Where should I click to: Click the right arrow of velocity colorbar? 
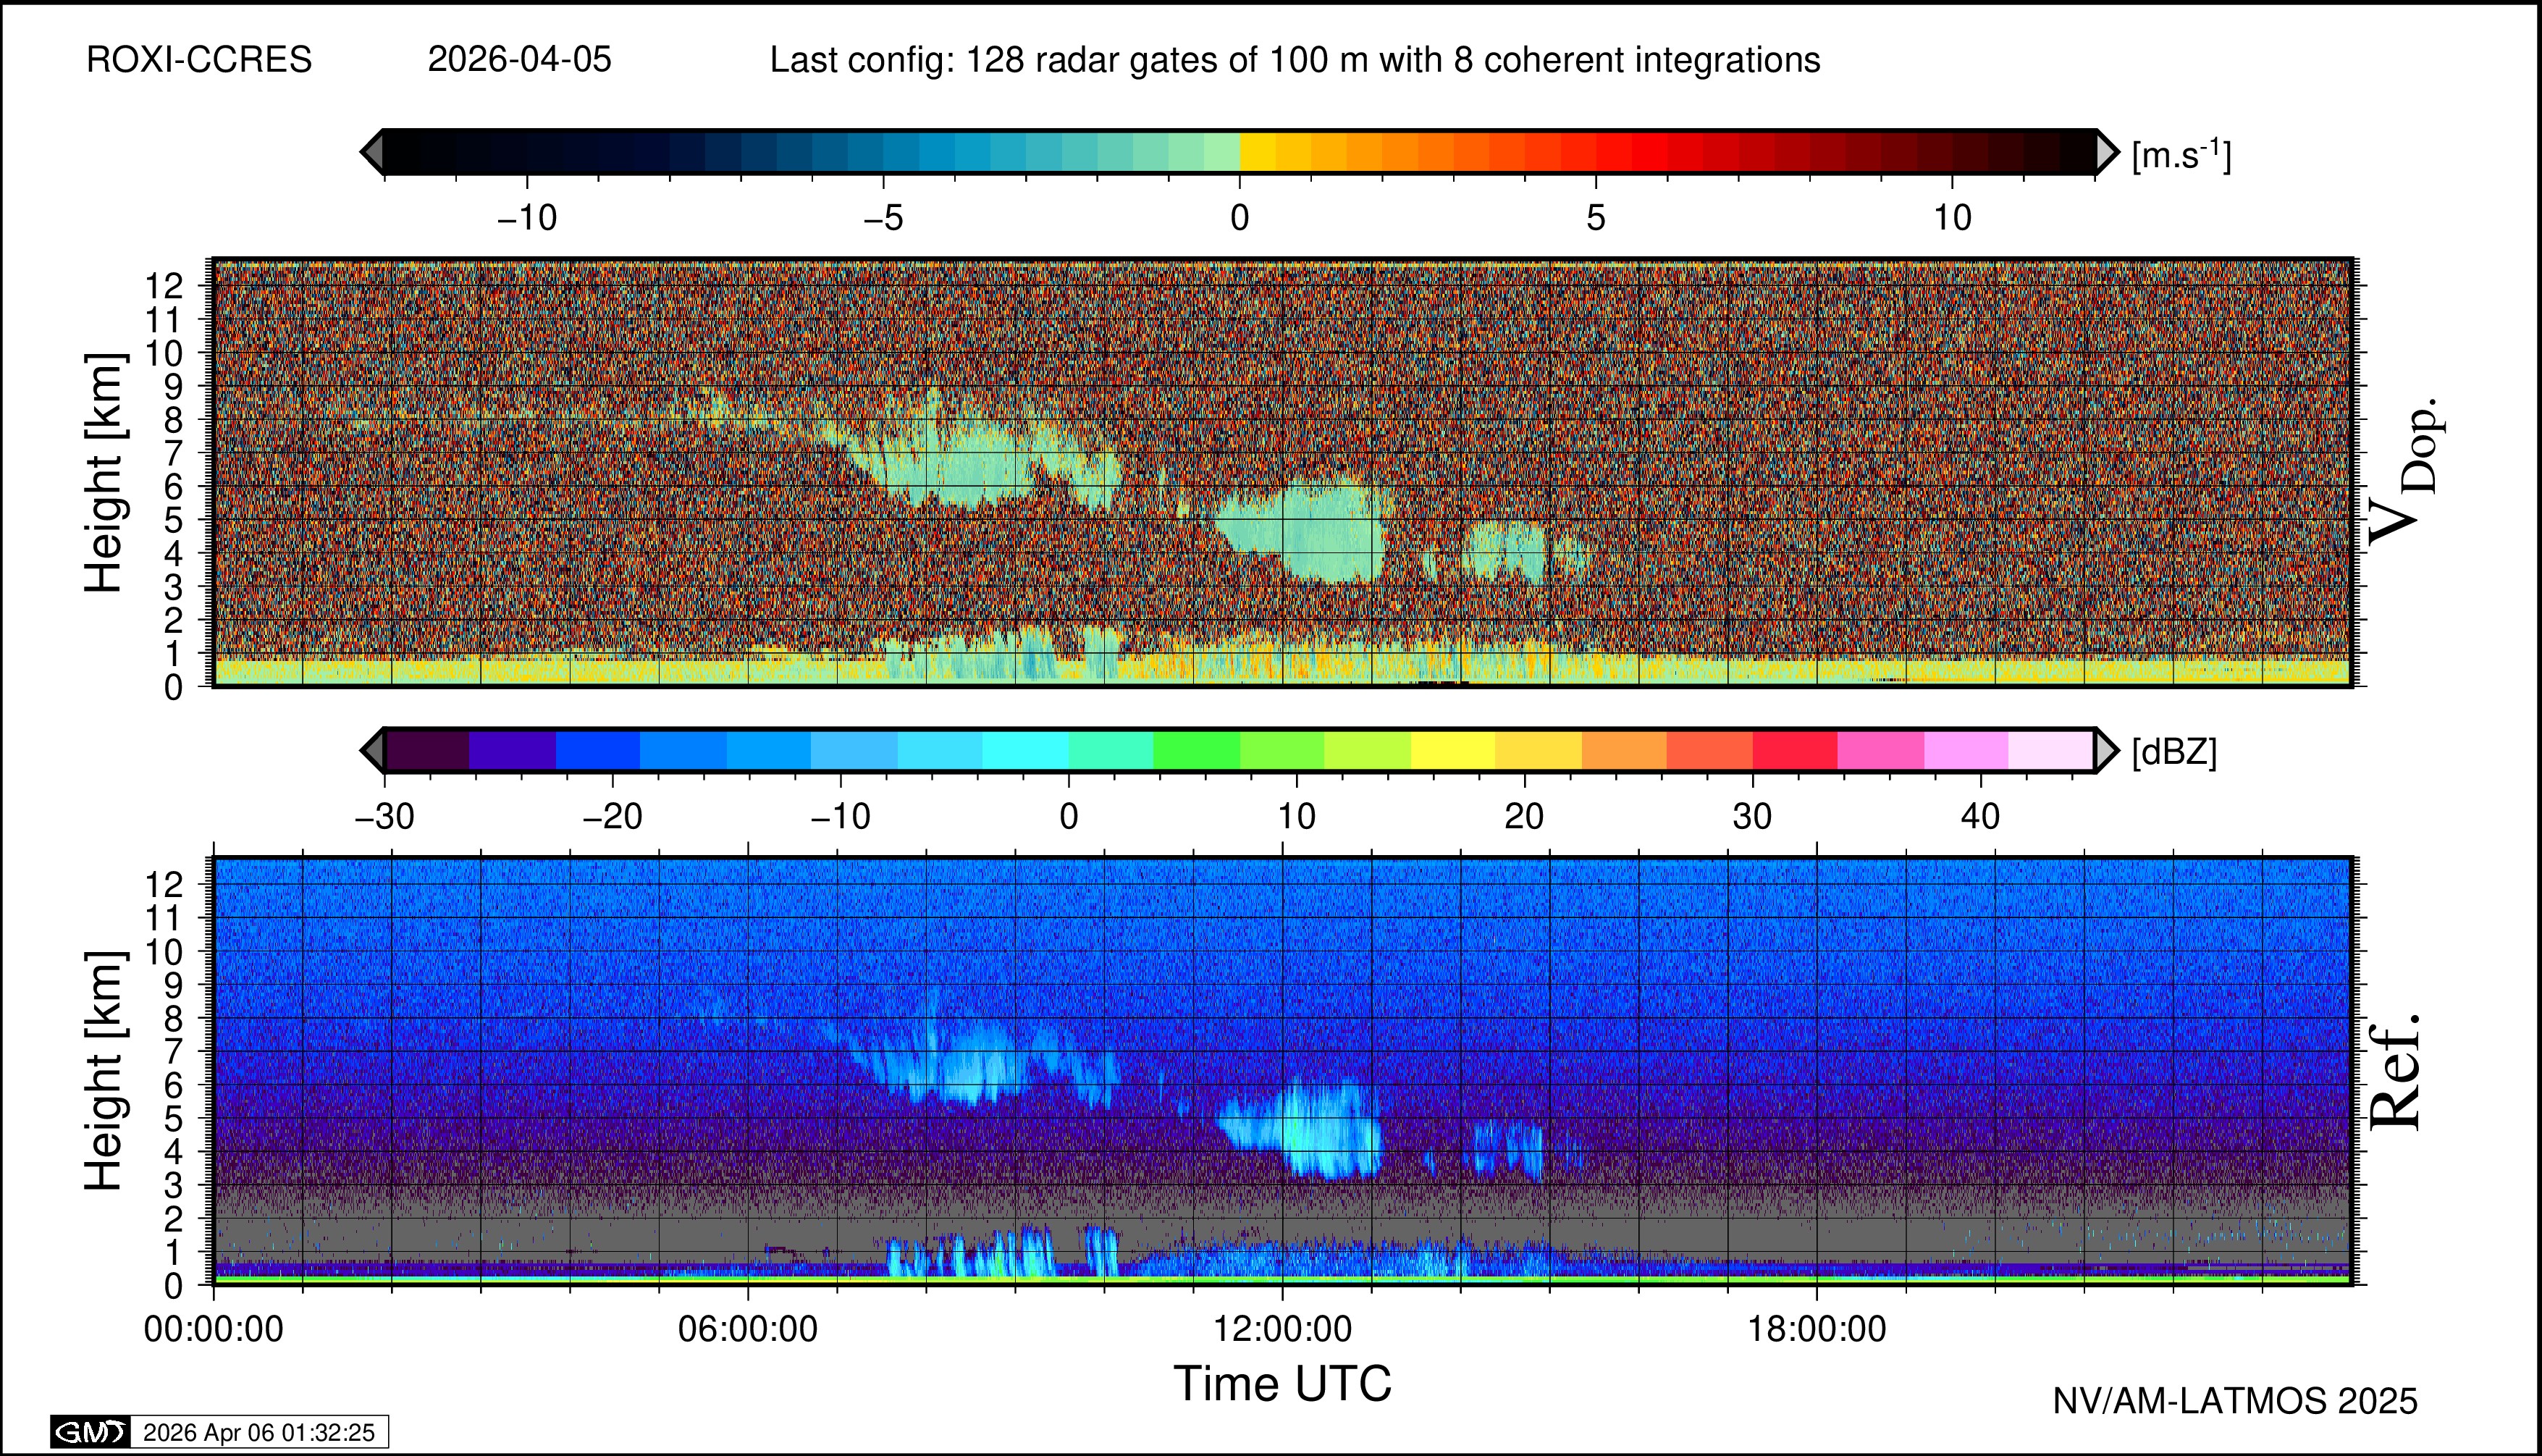click(2106, 152)
